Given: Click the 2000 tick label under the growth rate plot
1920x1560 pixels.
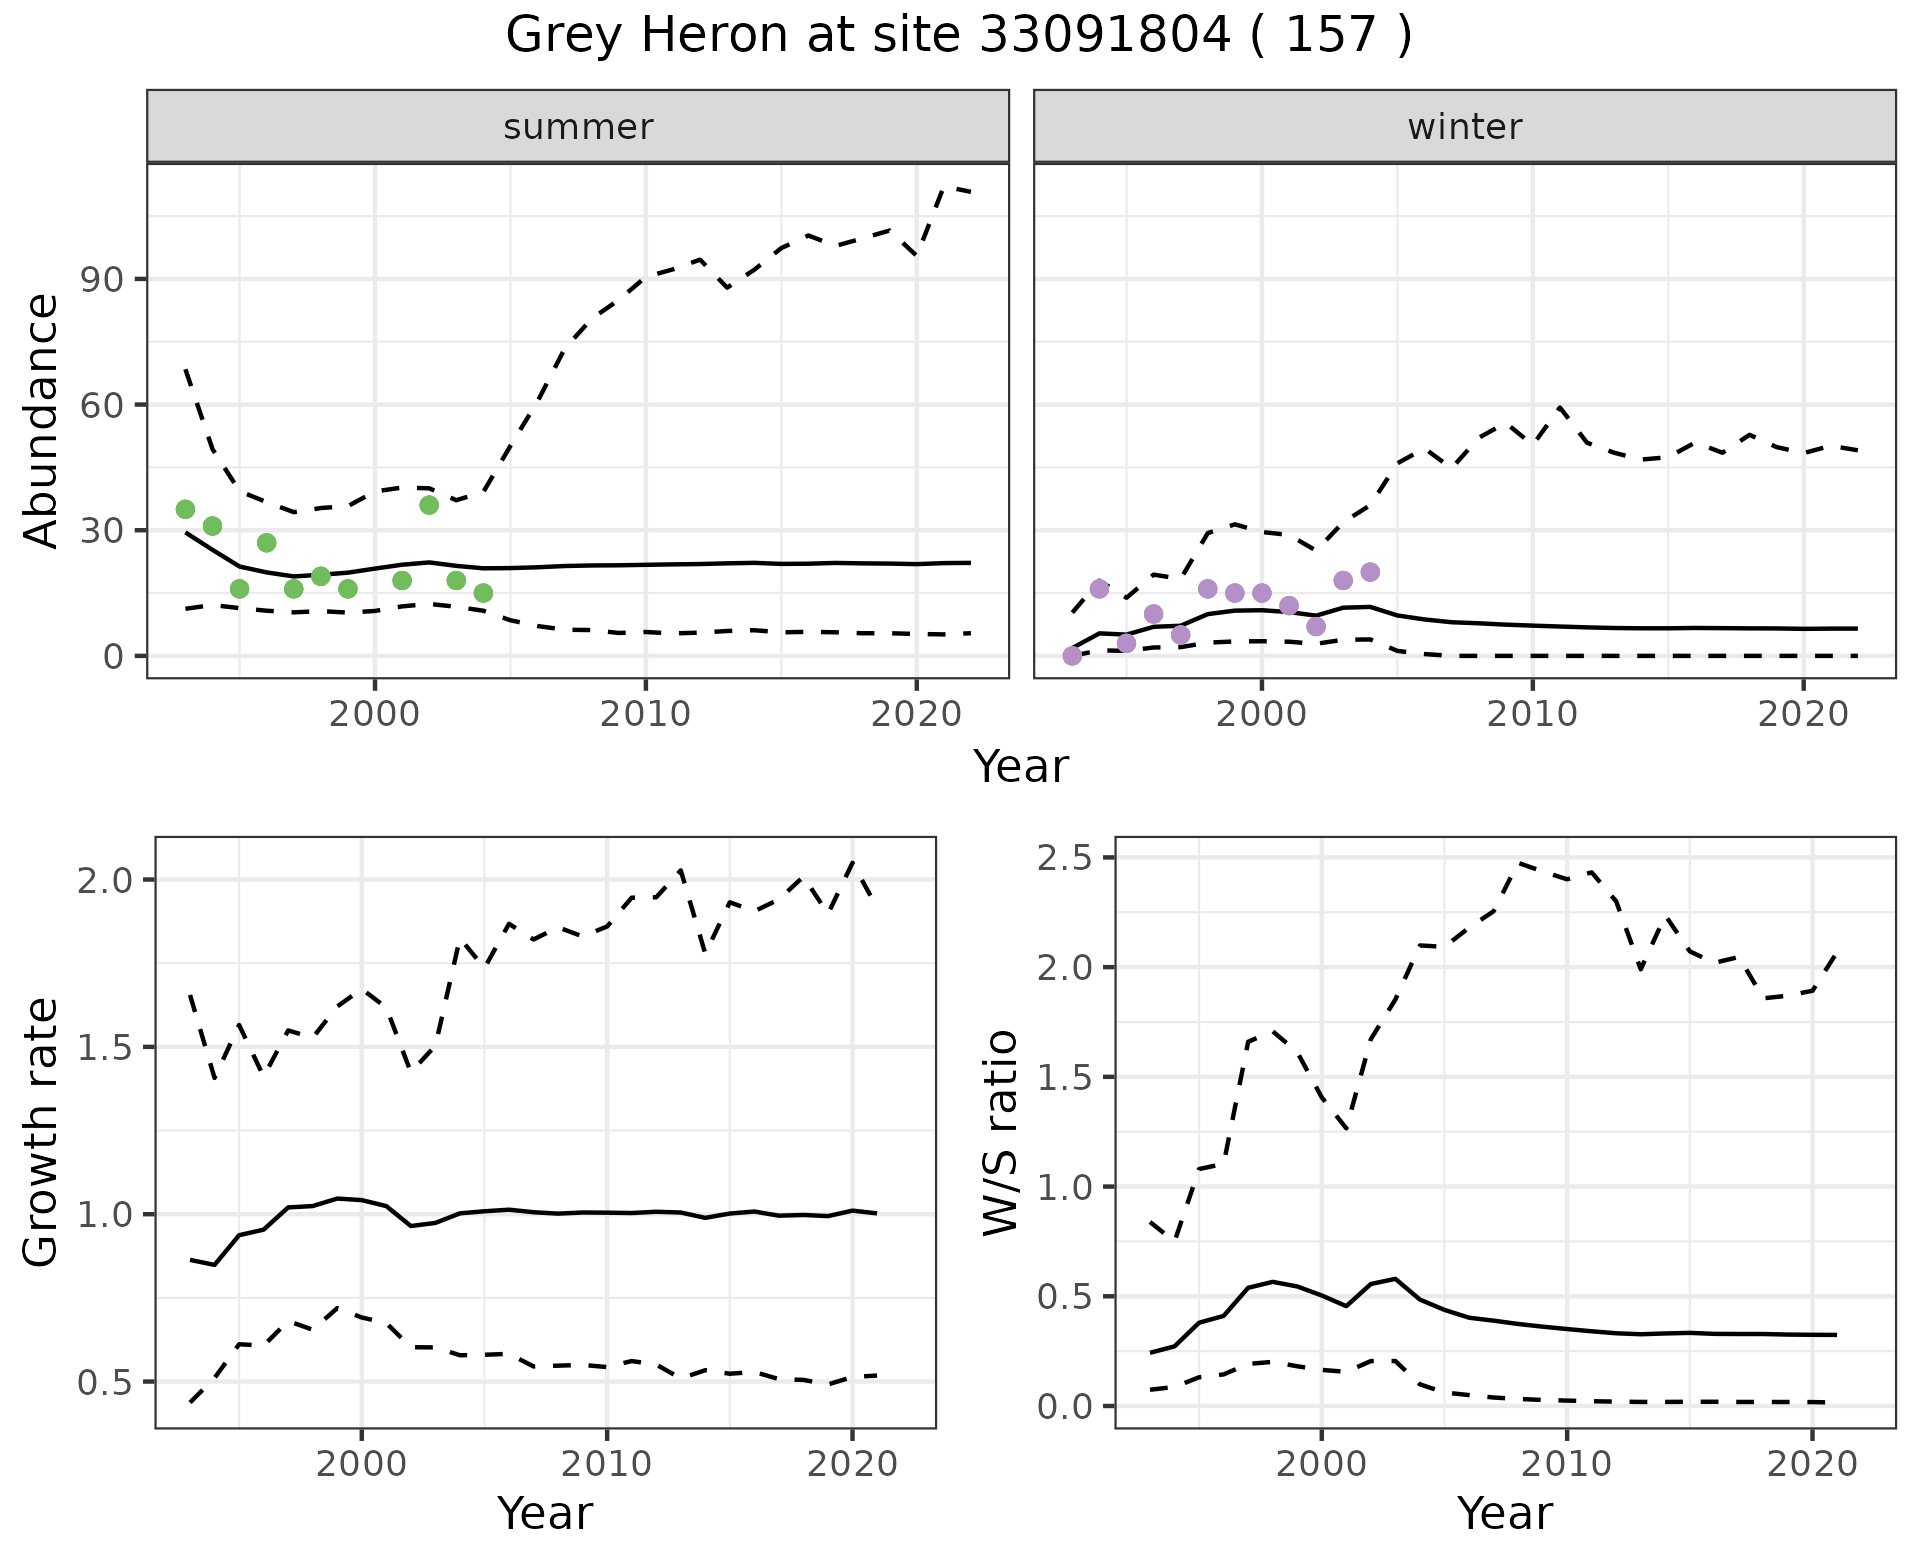Looking at the screenshot, I should click(361, 1464).
